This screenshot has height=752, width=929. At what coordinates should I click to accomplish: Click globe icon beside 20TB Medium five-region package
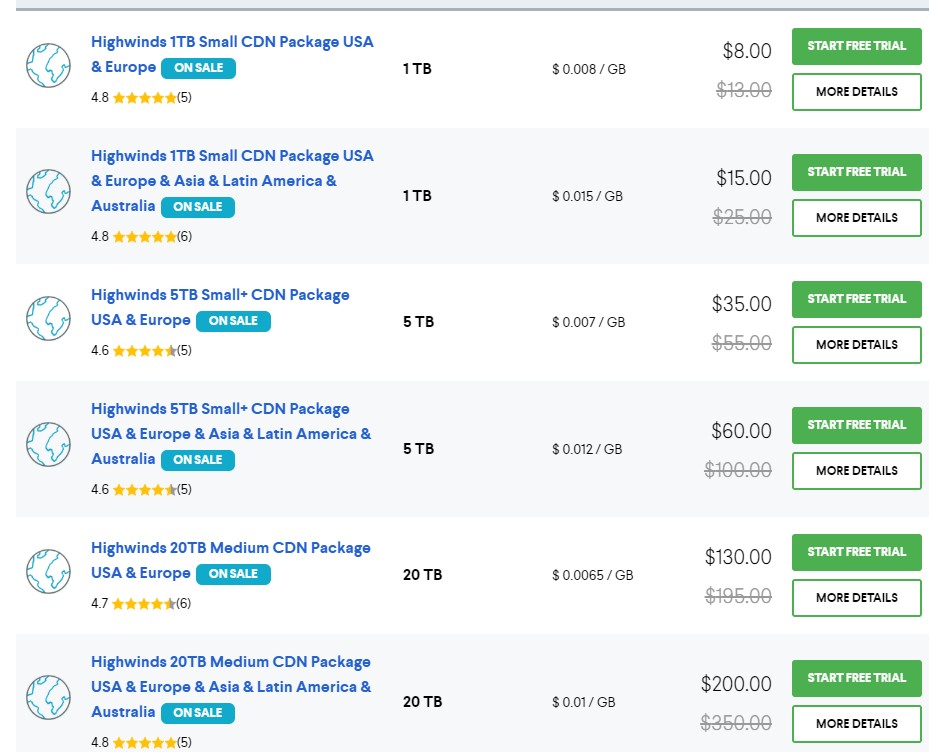tap(48, 698)
